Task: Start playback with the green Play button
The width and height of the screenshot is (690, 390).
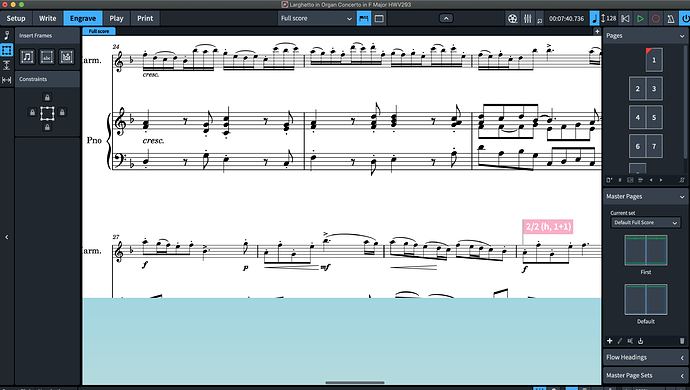Action: point(640,18)
